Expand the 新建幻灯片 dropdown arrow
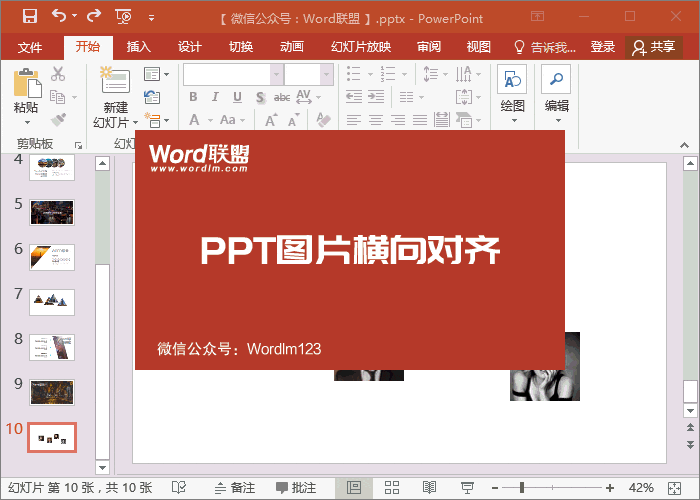700x500 pixels. click(135, 122)
